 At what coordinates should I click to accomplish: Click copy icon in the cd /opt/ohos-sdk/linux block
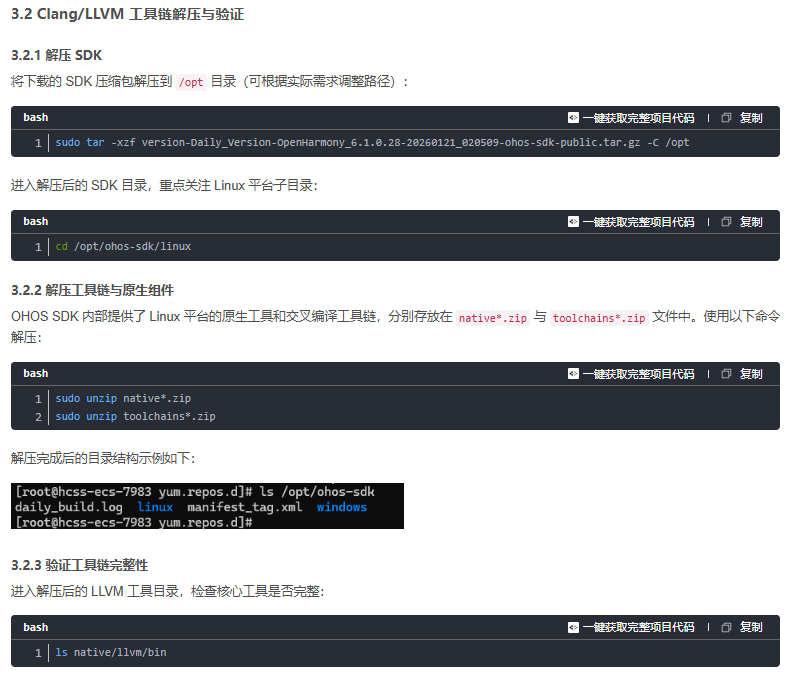coord(726,221)
